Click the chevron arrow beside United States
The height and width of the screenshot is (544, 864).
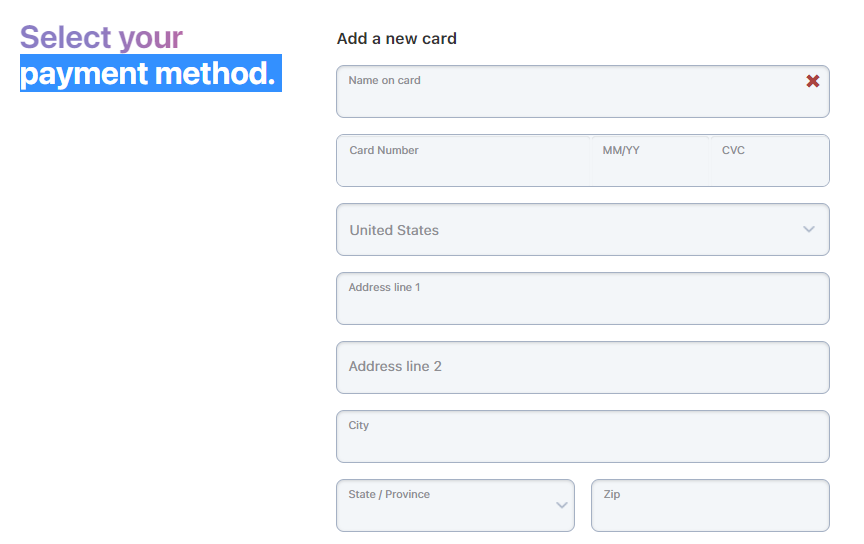[809, 229]
